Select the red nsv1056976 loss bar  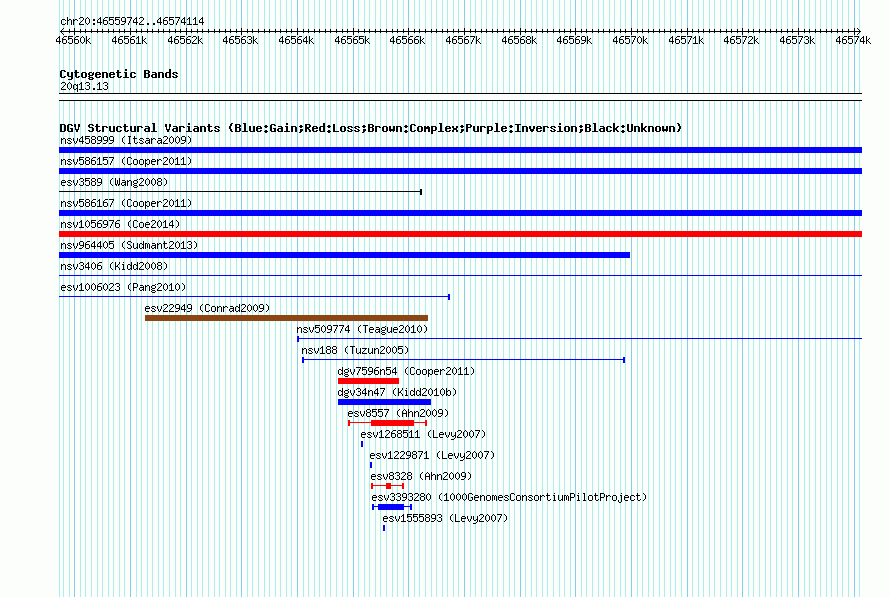point(460,234)
